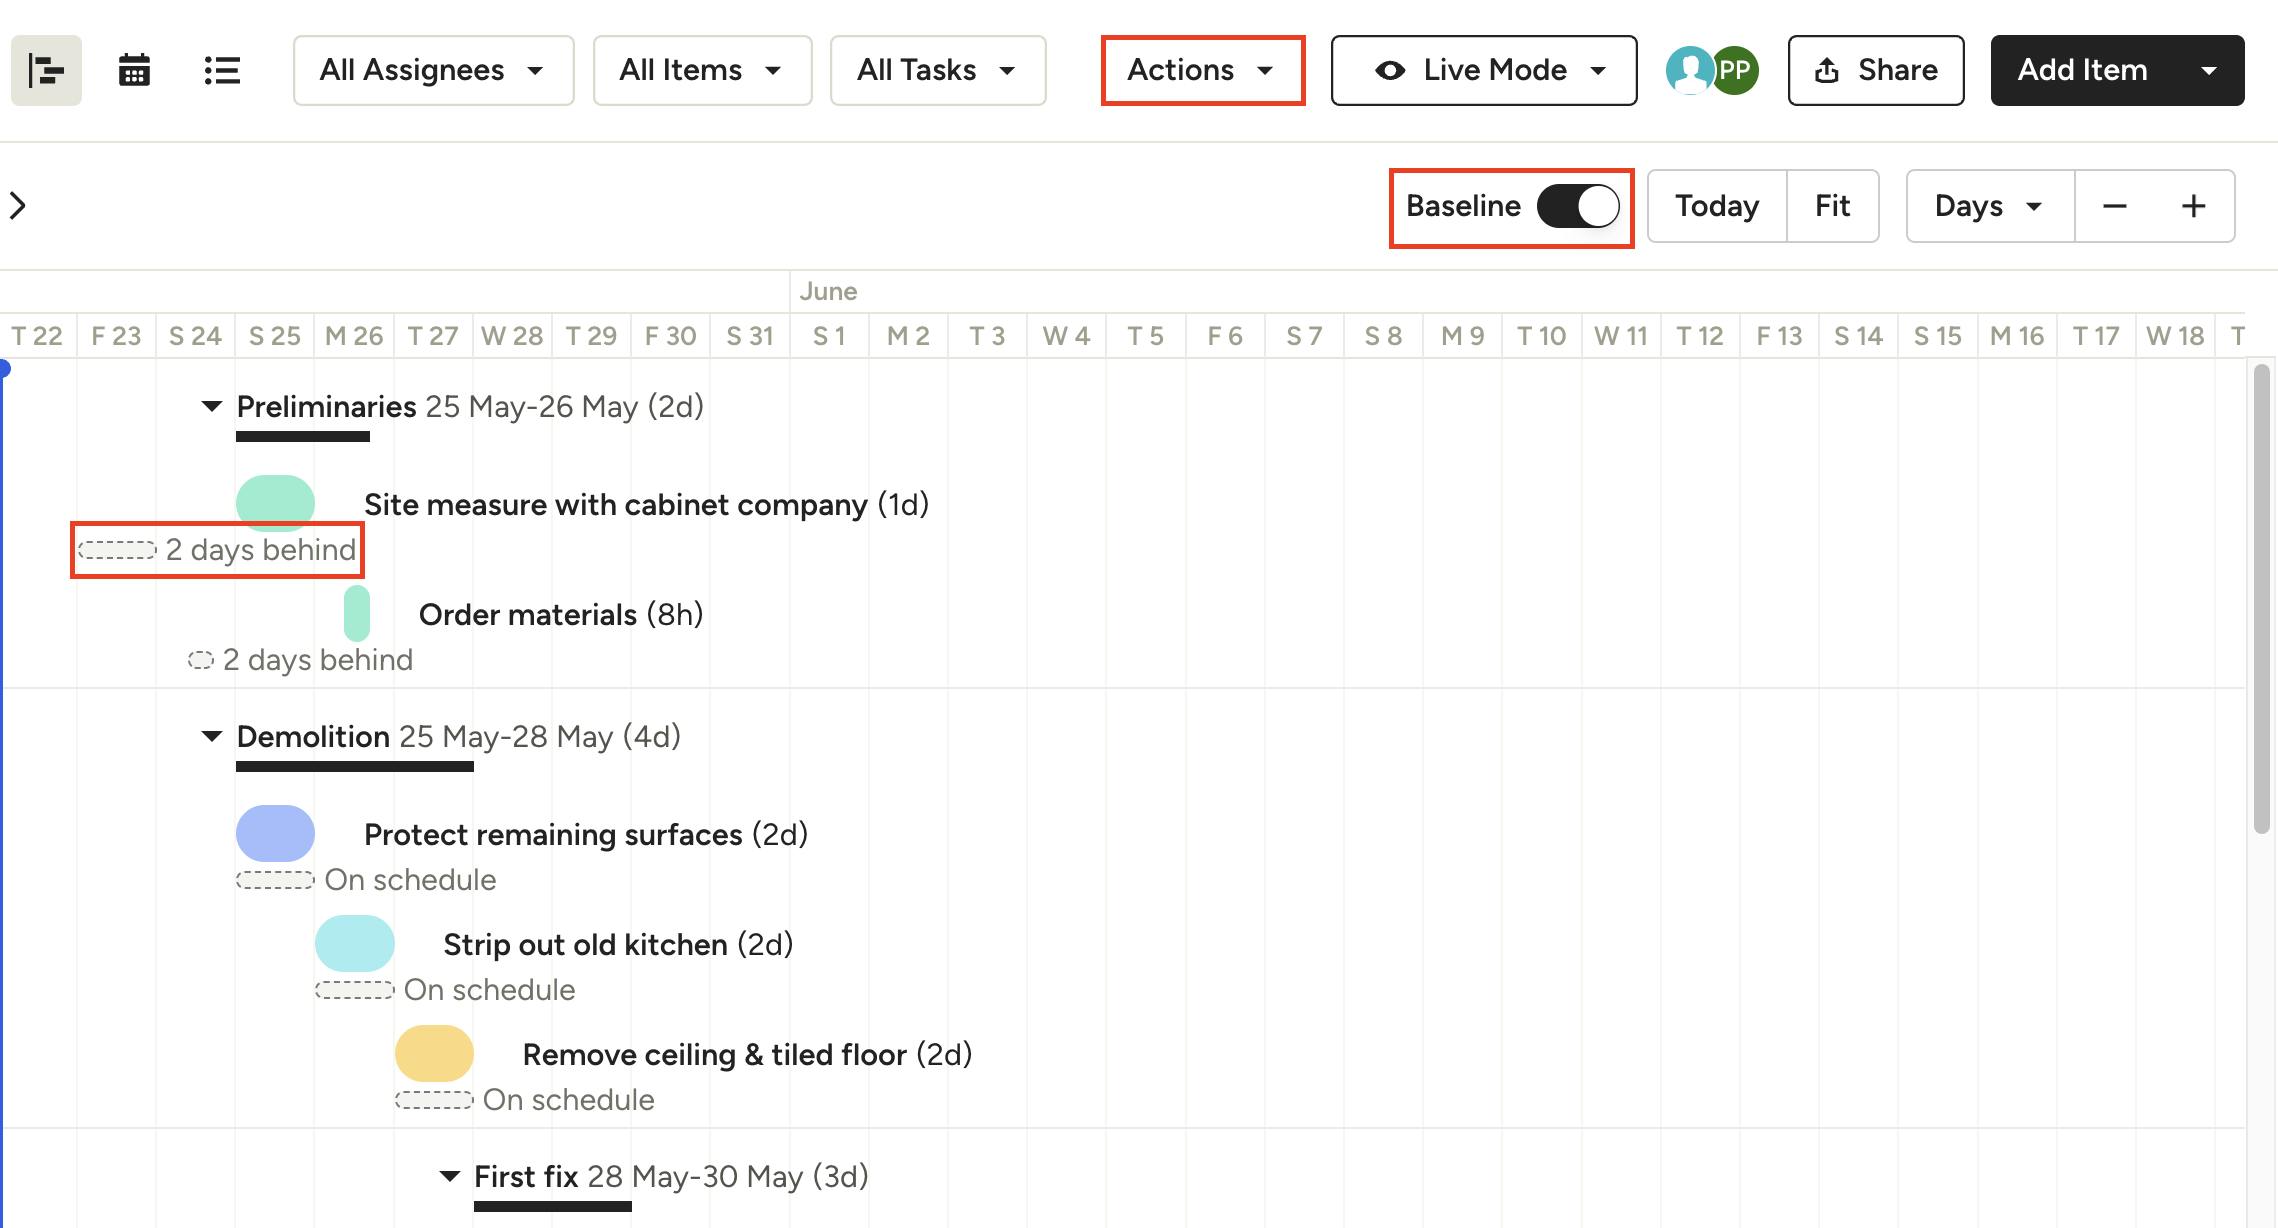Click the blue profile avatar icon
Viewport: 2278px width, 1228px height.
click(x=1689, y=71)
